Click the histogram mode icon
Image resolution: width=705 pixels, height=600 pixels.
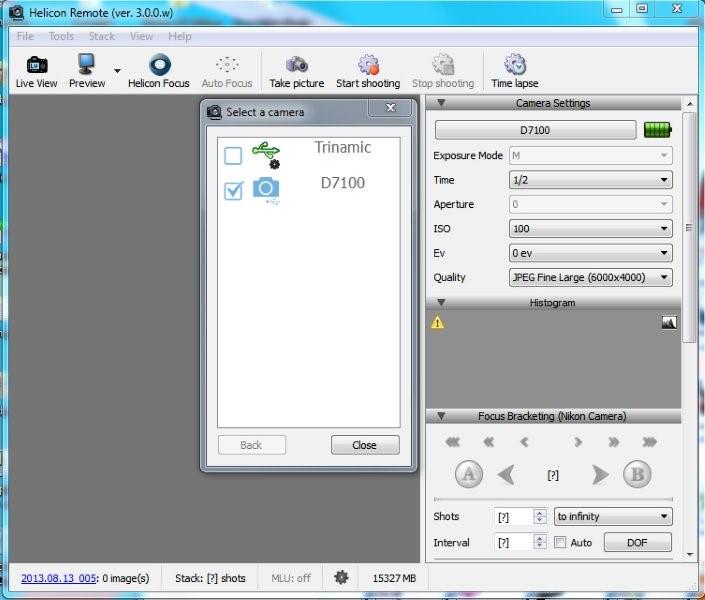click(x=669, y=322)
